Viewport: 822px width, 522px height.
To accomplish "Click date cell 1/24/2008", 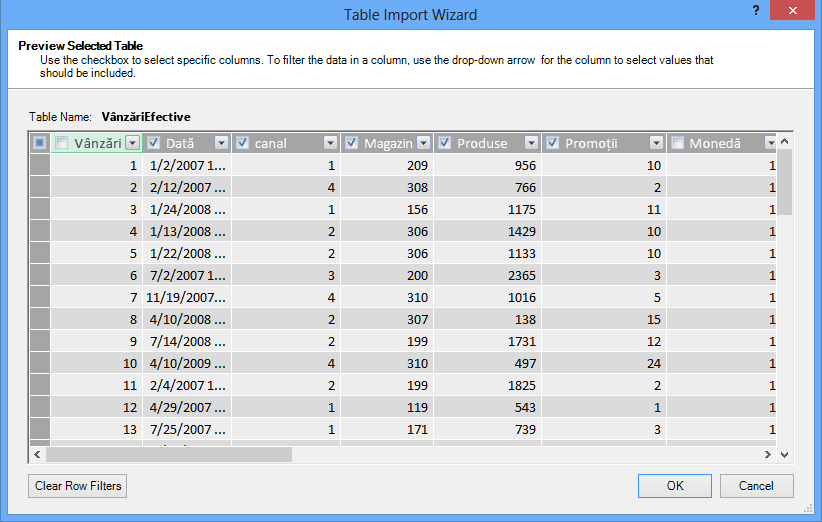I will 187,209.
